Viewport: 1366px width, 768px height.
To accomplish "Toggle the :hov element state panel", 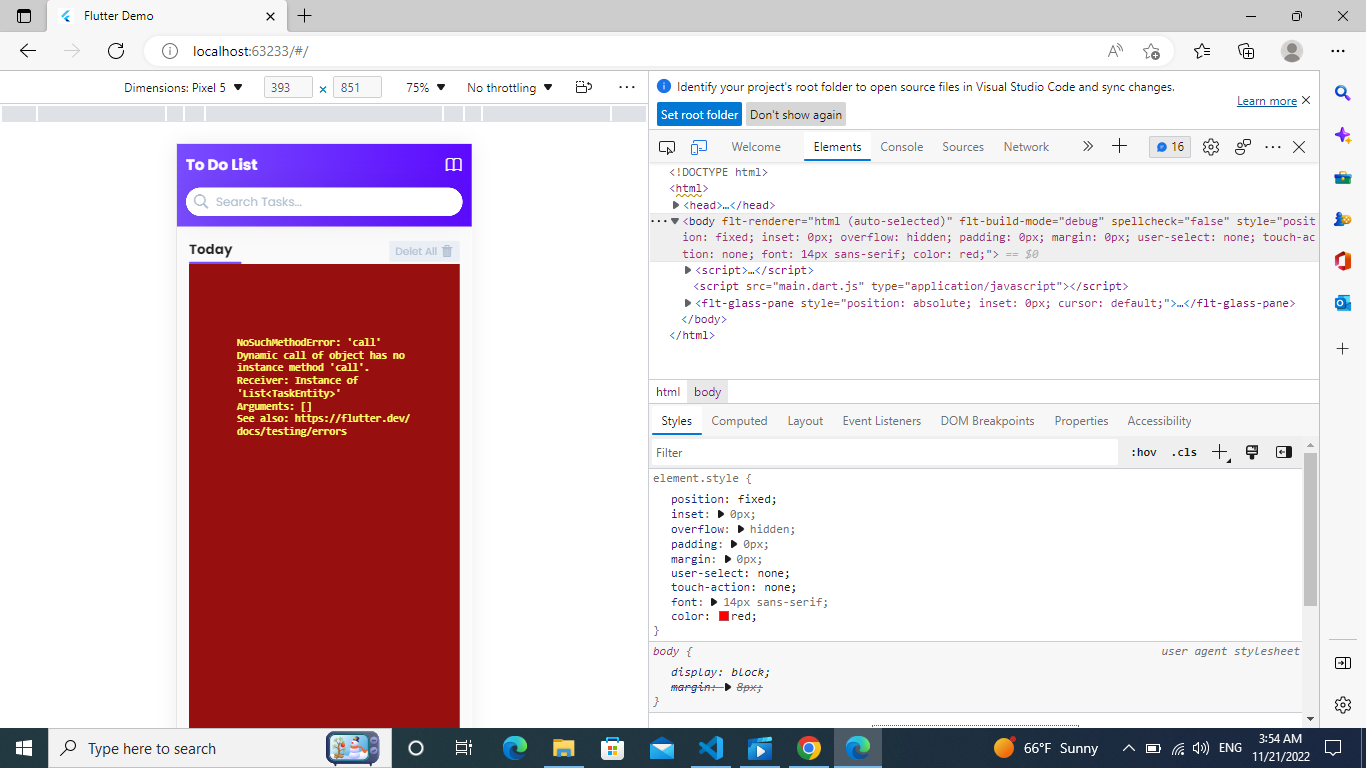I will point(1144,452).
